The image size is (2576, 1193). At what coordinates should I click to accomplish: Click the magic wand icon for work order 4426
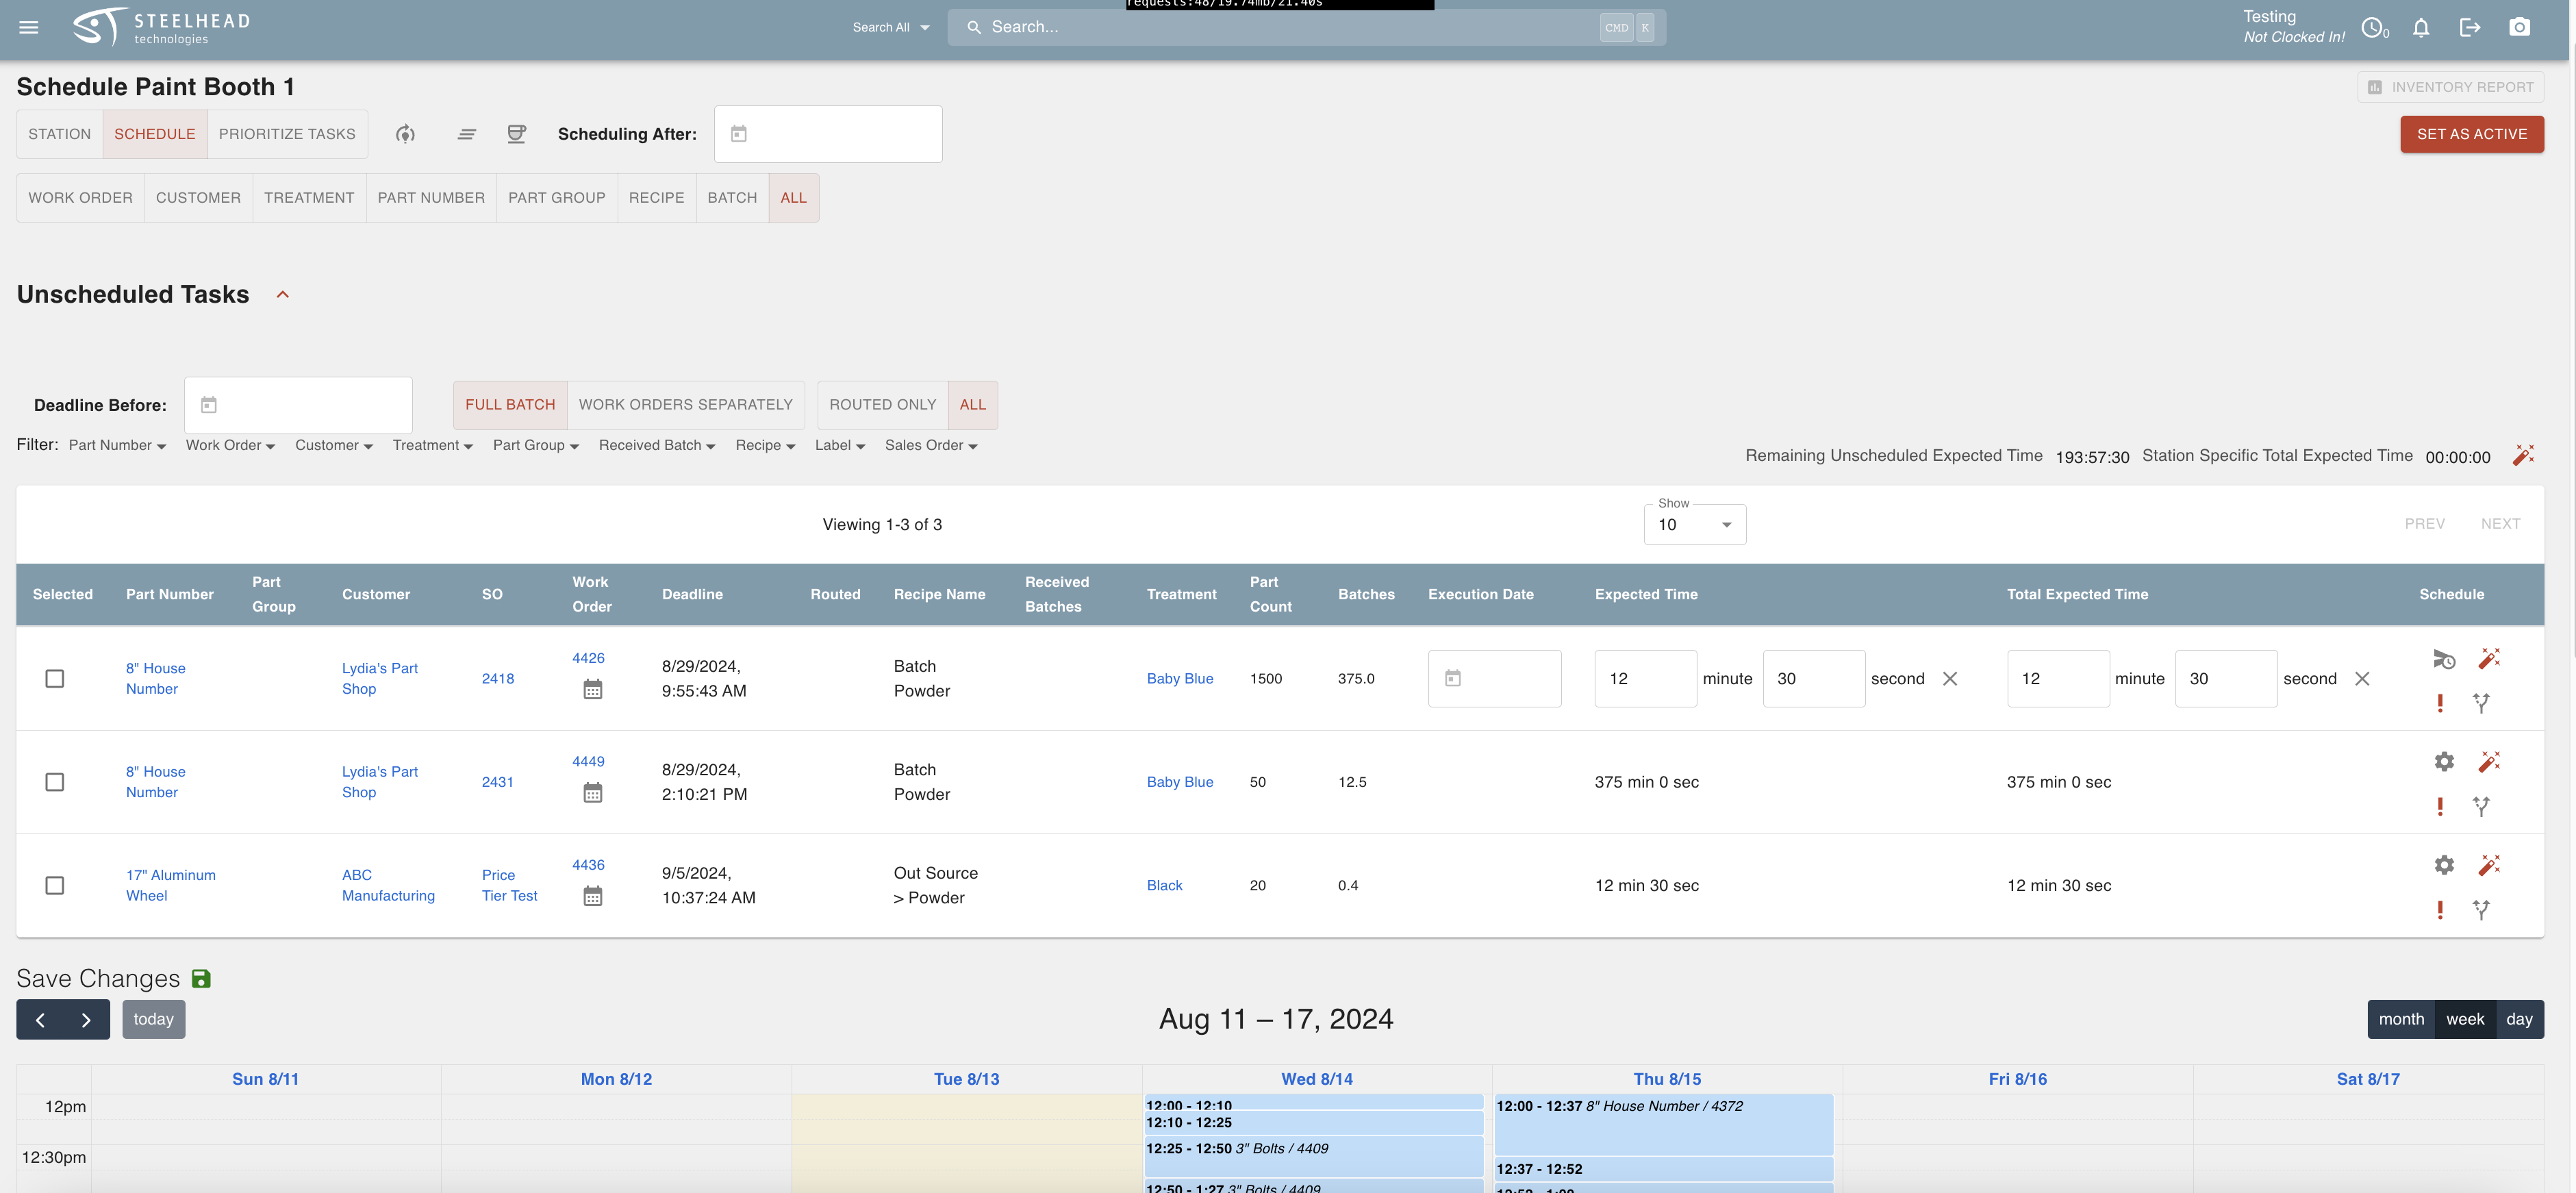(2489, 658)
